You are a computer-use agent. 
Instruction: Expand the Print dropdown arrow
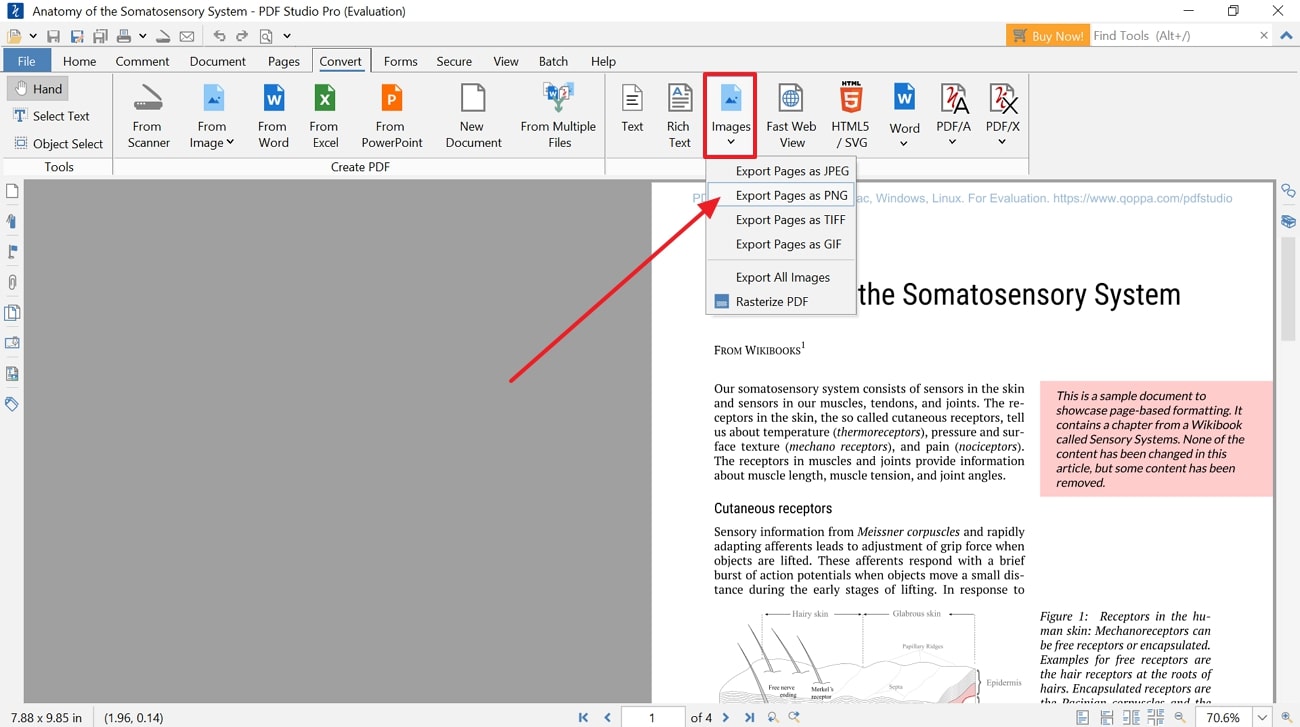143,36
